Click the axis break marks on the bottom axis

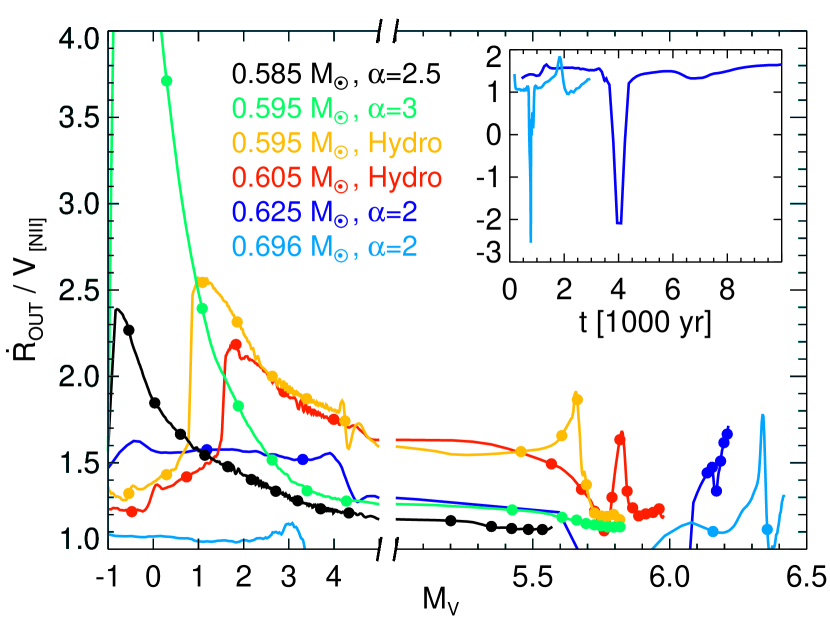387,549
